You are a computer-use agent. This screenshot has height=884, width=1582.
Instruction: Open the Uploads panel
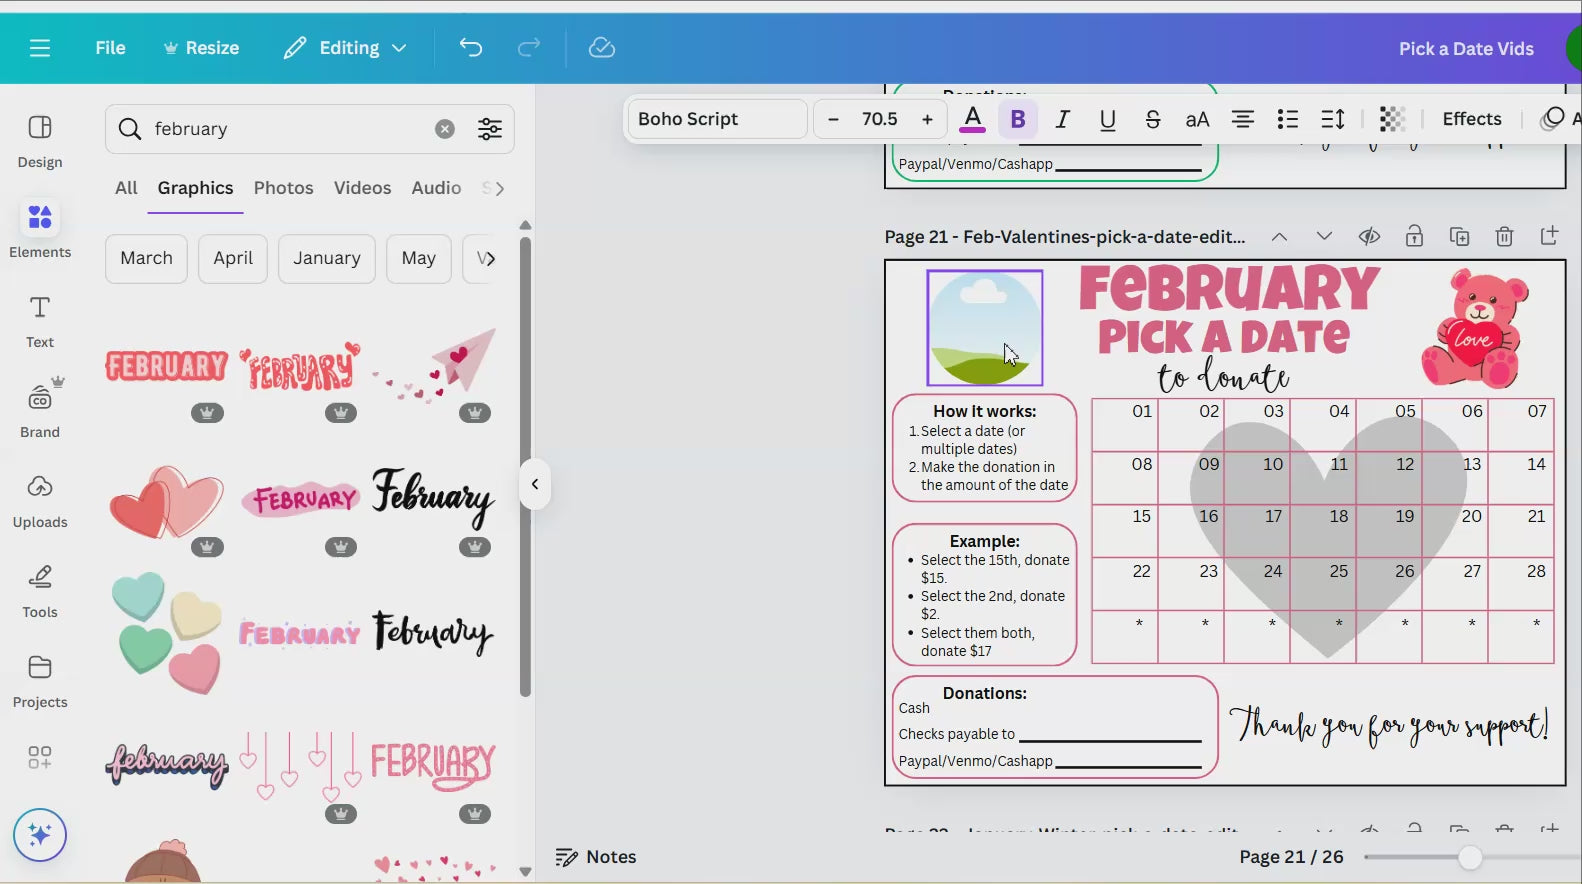40,501
